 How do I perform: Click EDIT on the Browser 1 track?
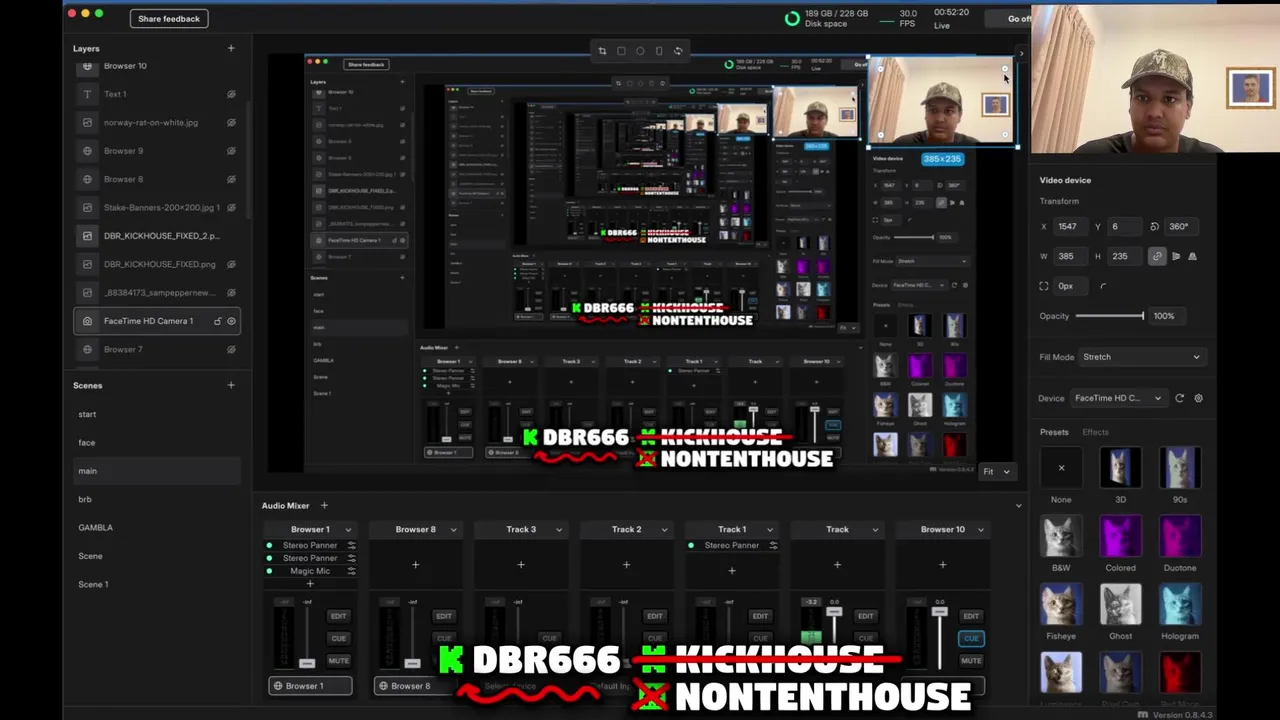tap(338, 616)
